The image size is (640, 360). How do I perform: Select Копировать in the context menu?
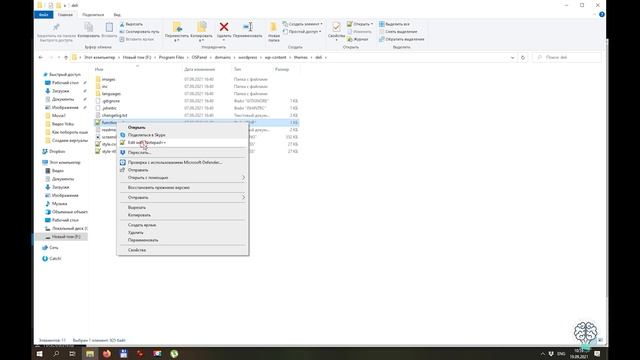tap(183, 215)
